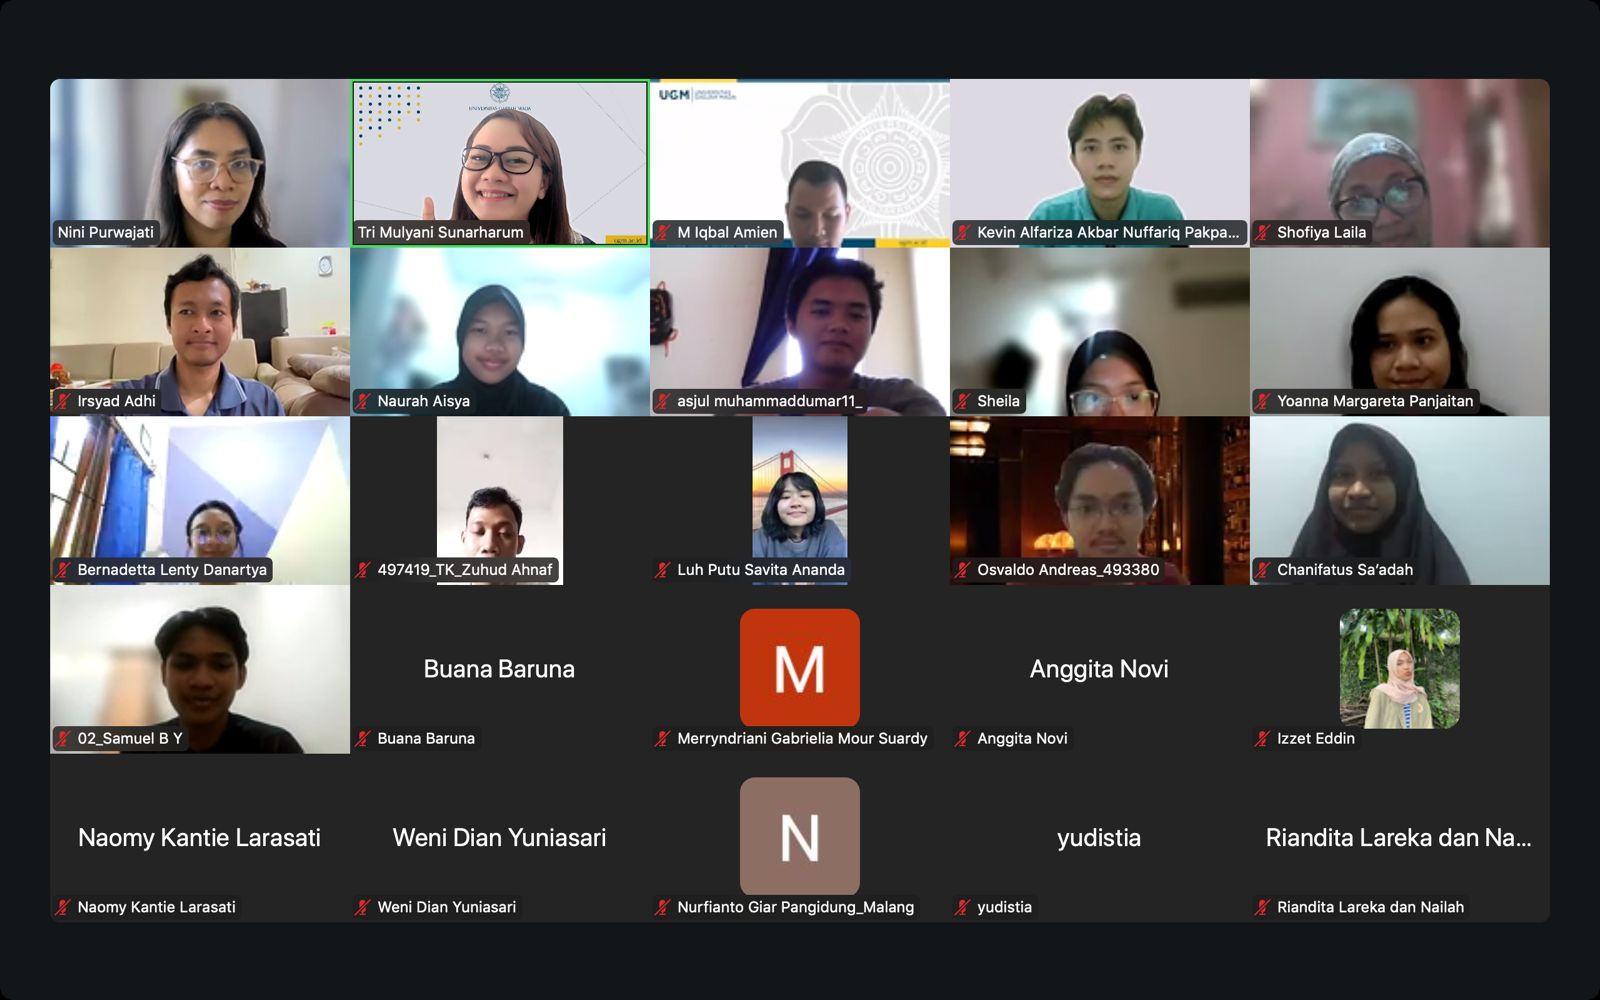Click Naomy Kantie Larasati participant tile
The image size is (1600, 1000).
(200, 838)
